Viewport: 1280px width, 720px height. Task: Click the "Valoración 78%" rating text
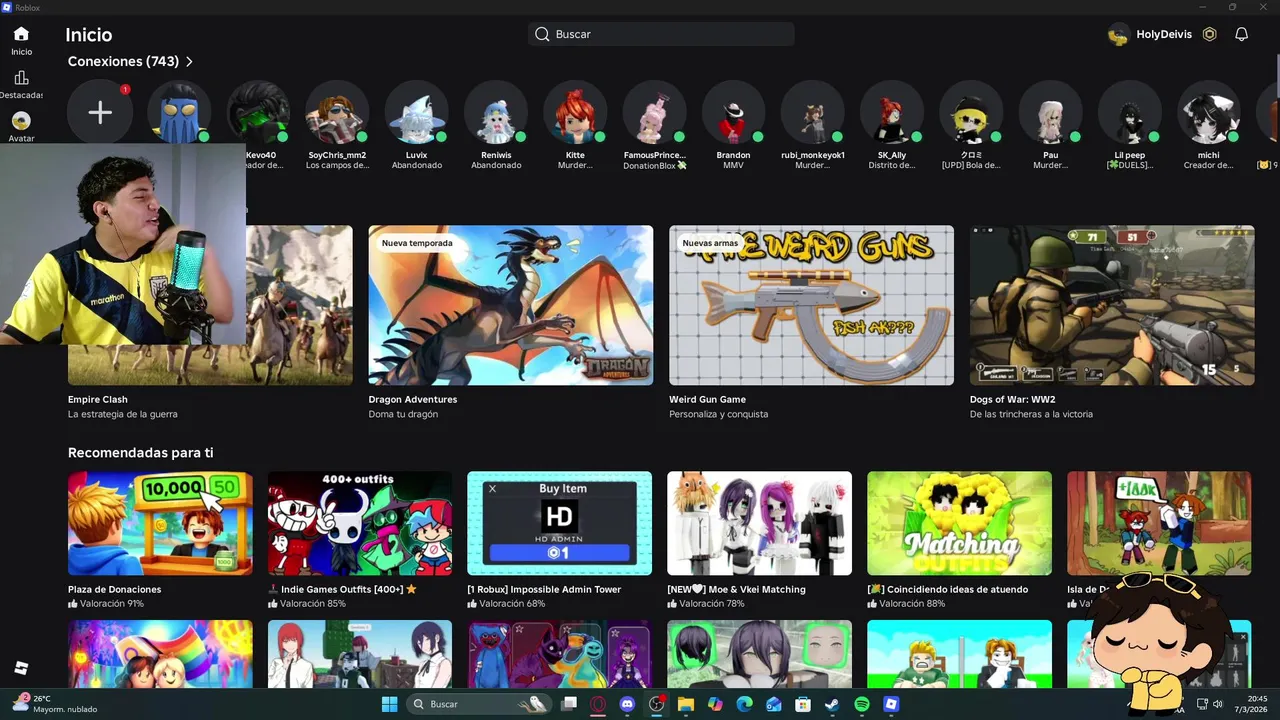[x=712, y=604]
